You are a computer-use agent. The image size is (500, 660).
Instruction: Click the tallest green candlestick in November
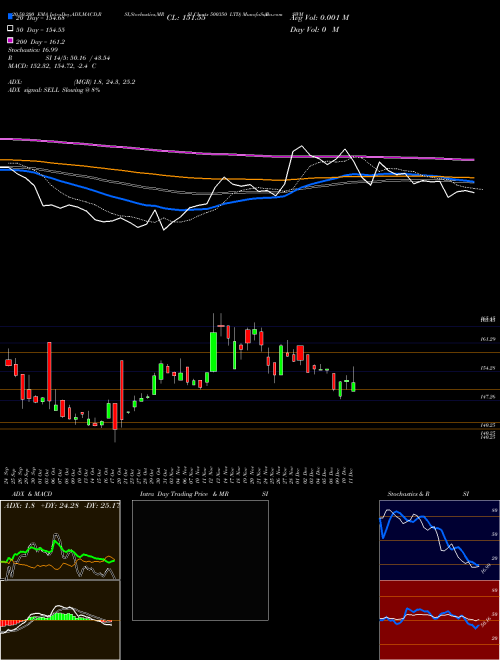pos(213,352)
